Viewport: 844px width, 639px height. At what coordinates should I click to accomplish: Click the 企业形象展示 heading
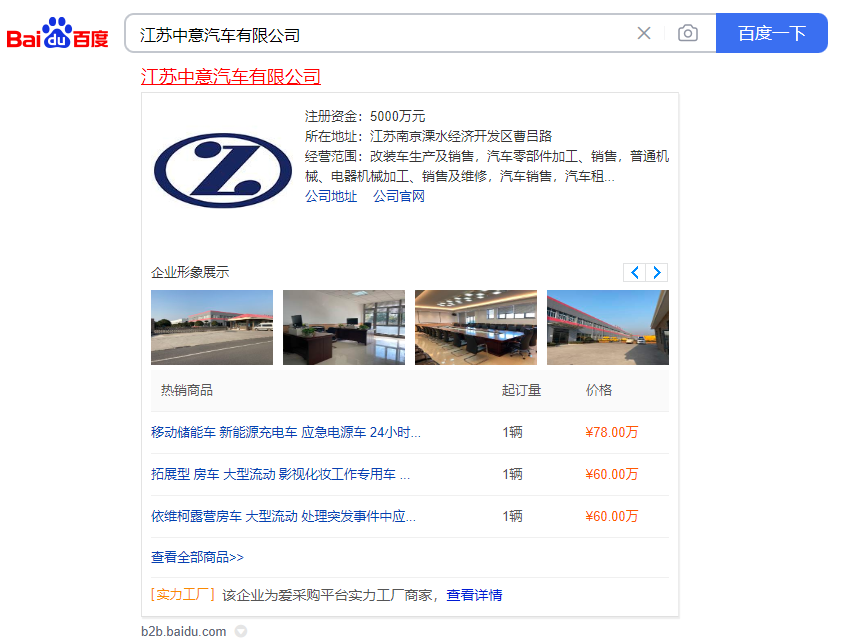pyautogui.click(x=190, y=272)
